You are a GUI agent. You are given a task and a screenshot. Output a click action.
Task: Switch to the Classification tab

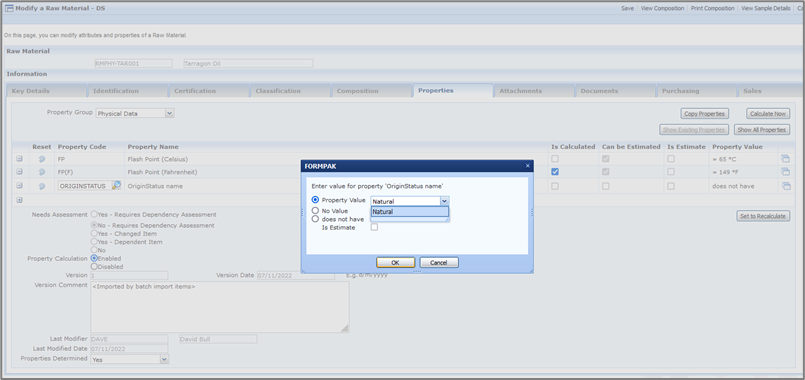point(290,91)
